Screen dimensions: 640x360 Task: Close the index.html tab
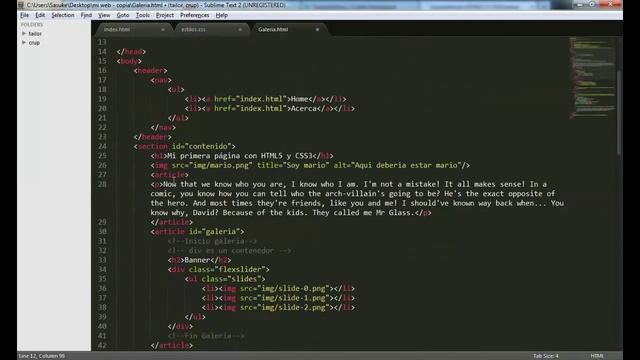[163, 29]
